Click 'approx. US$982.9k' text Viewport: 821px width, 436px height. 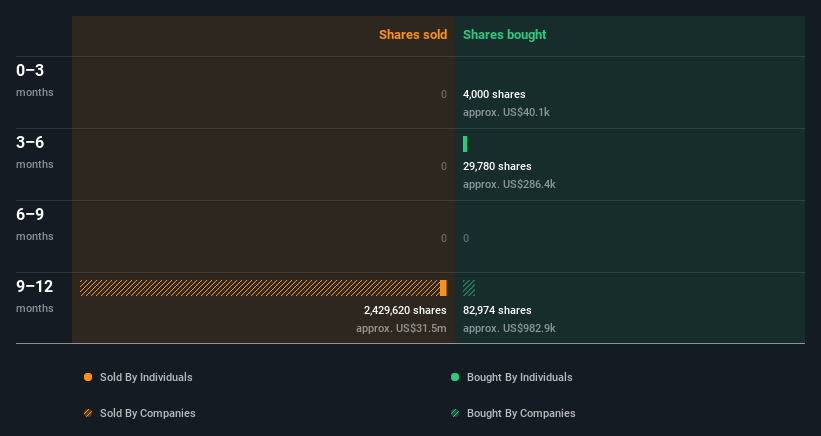509,328
